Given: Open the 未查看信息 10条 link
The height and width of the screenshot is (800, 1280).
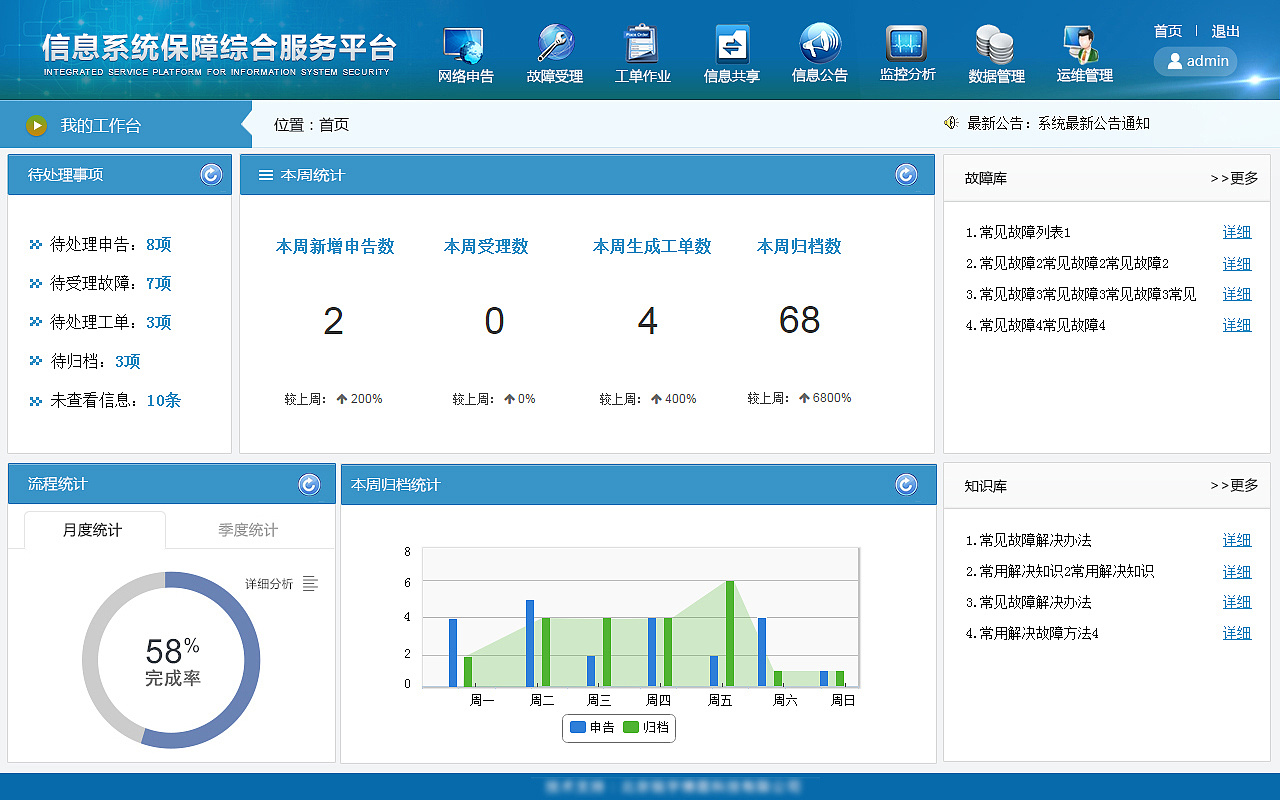Looking at the screenshot, I should click(164, 400).
